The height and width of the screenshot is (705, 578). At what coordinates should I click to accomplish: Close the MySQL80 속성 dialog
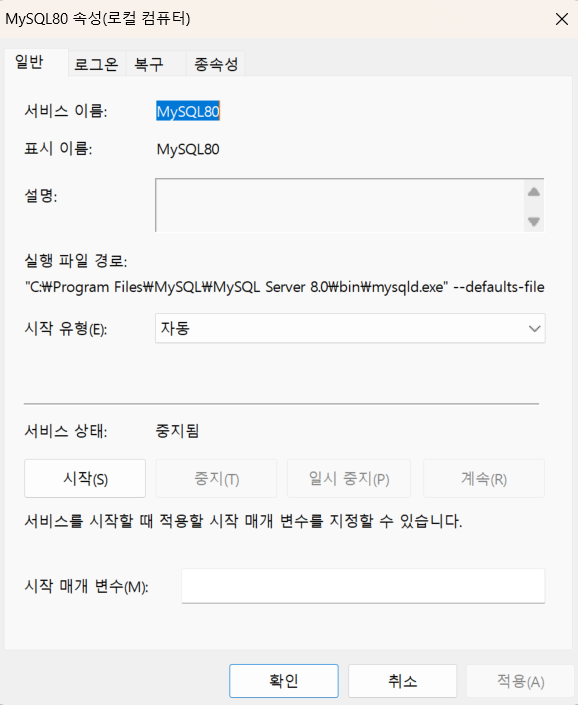[x=562, y=19]
